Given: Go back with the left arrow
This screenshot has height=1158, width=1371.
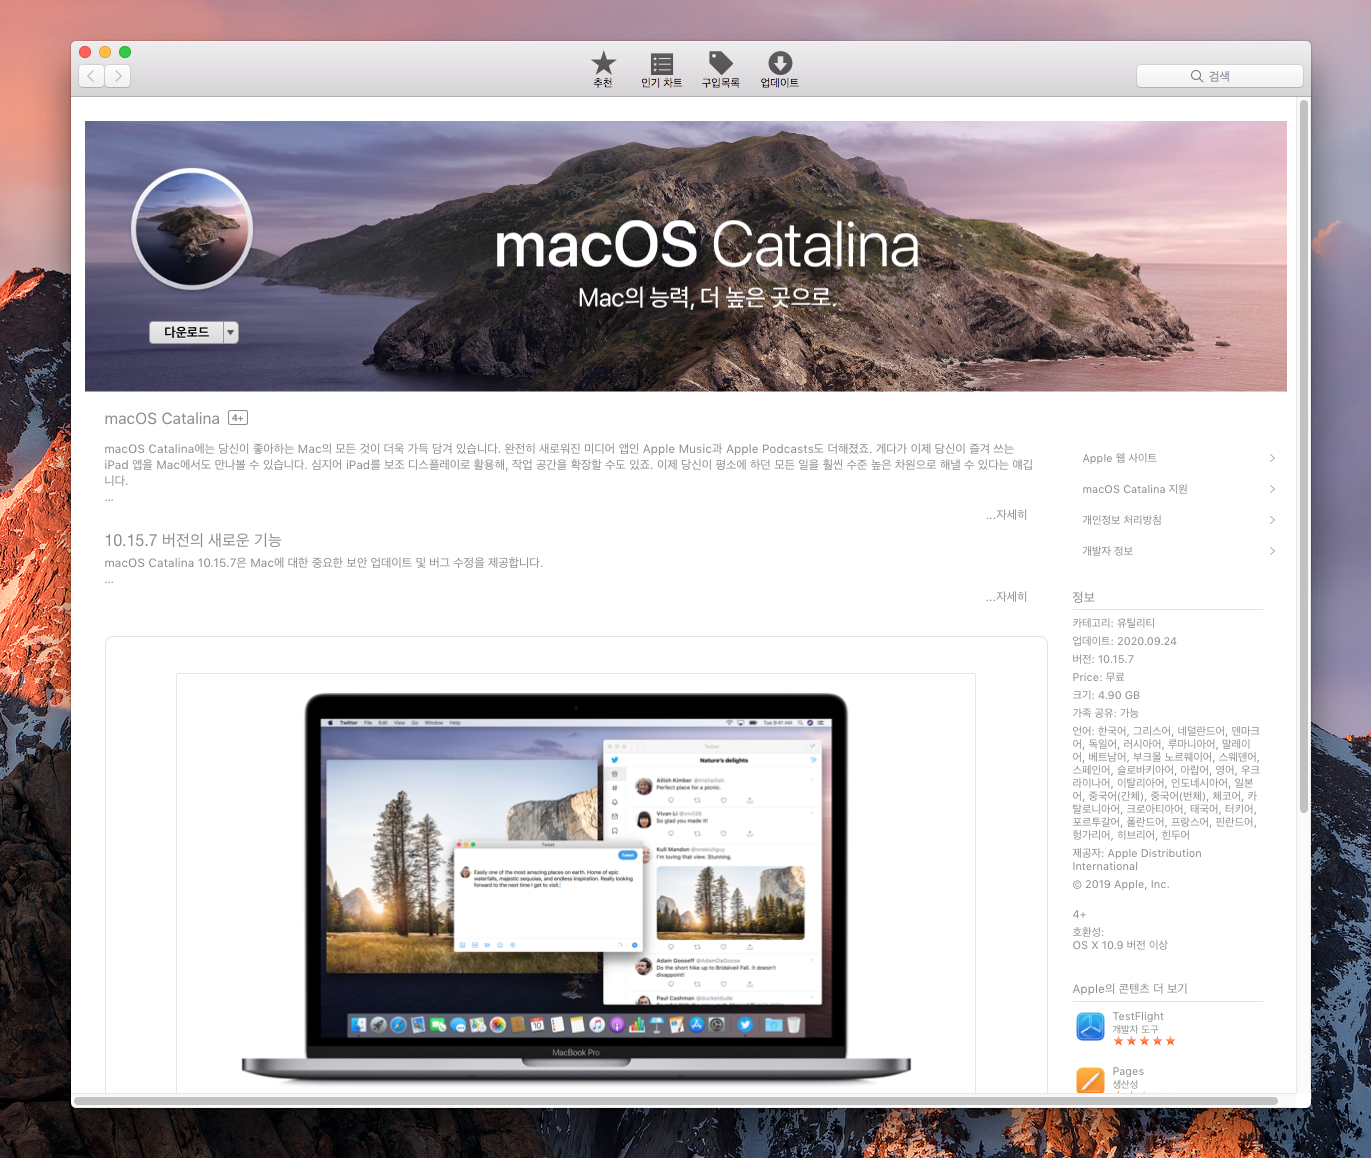Looking at the screenshot, I should click(92, 76).
